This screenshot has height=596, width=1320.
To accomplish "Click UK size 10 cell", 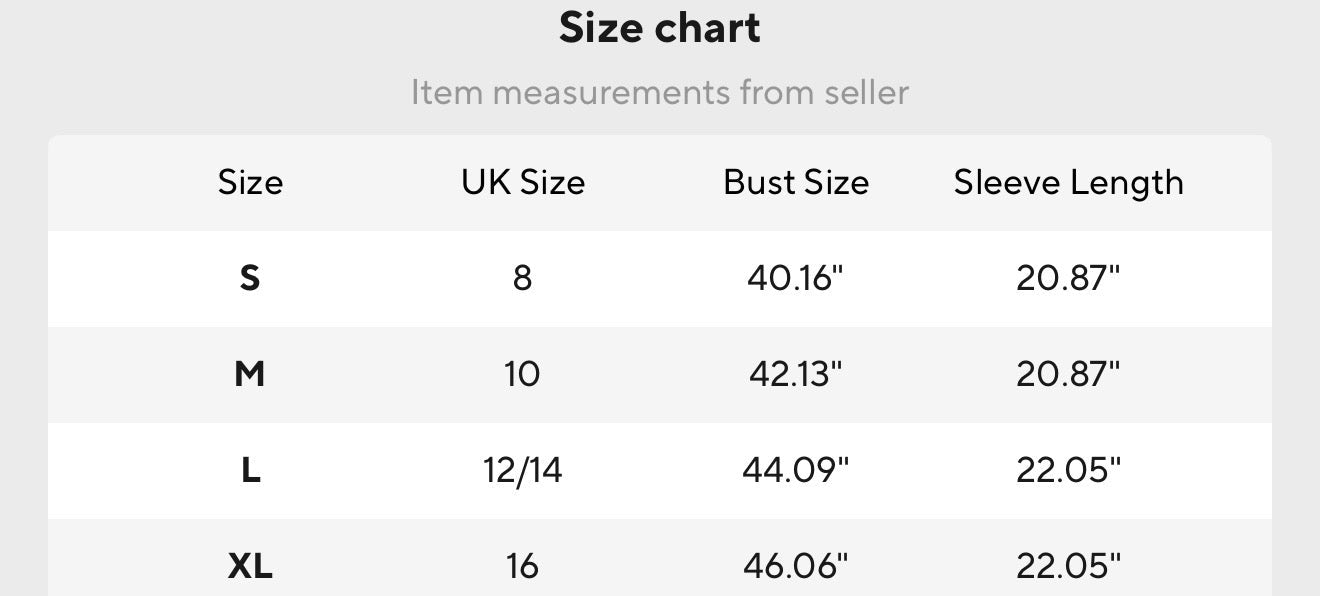I will [x=523, y=374].
